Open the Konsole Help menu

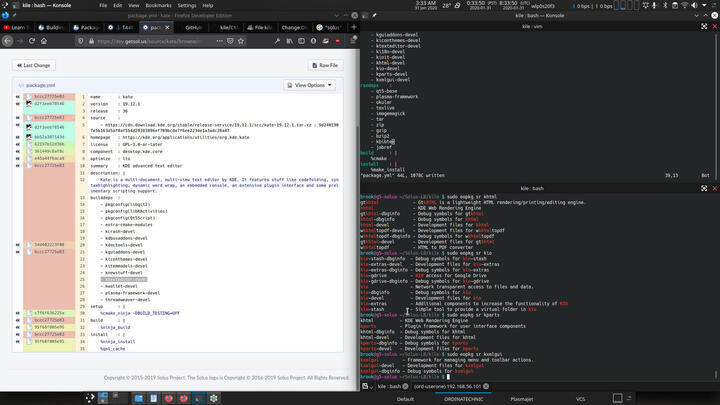coord(208,6)
